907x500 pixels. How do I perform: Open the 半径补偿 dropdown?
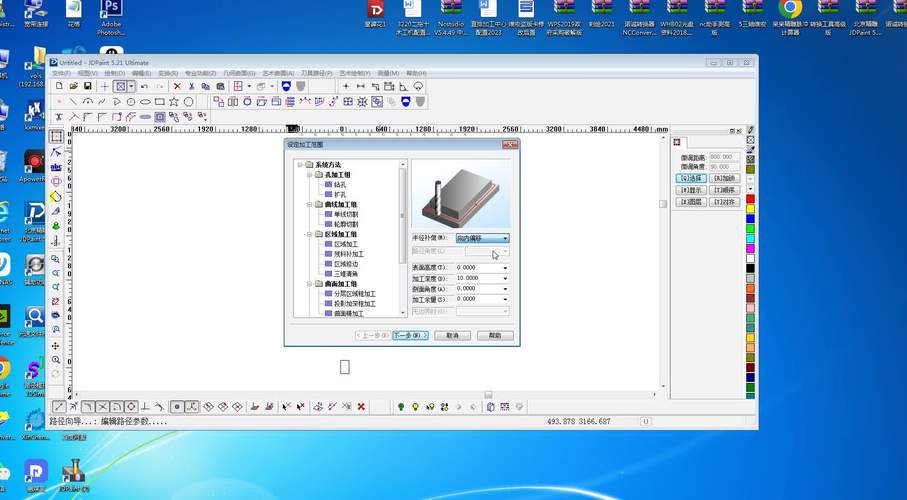[x=482, y=238]
